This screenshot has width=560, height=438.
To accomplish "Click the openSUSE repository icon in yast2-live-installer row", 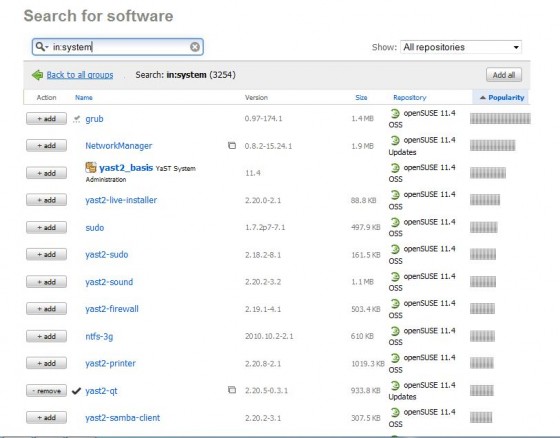I will 395,195.
